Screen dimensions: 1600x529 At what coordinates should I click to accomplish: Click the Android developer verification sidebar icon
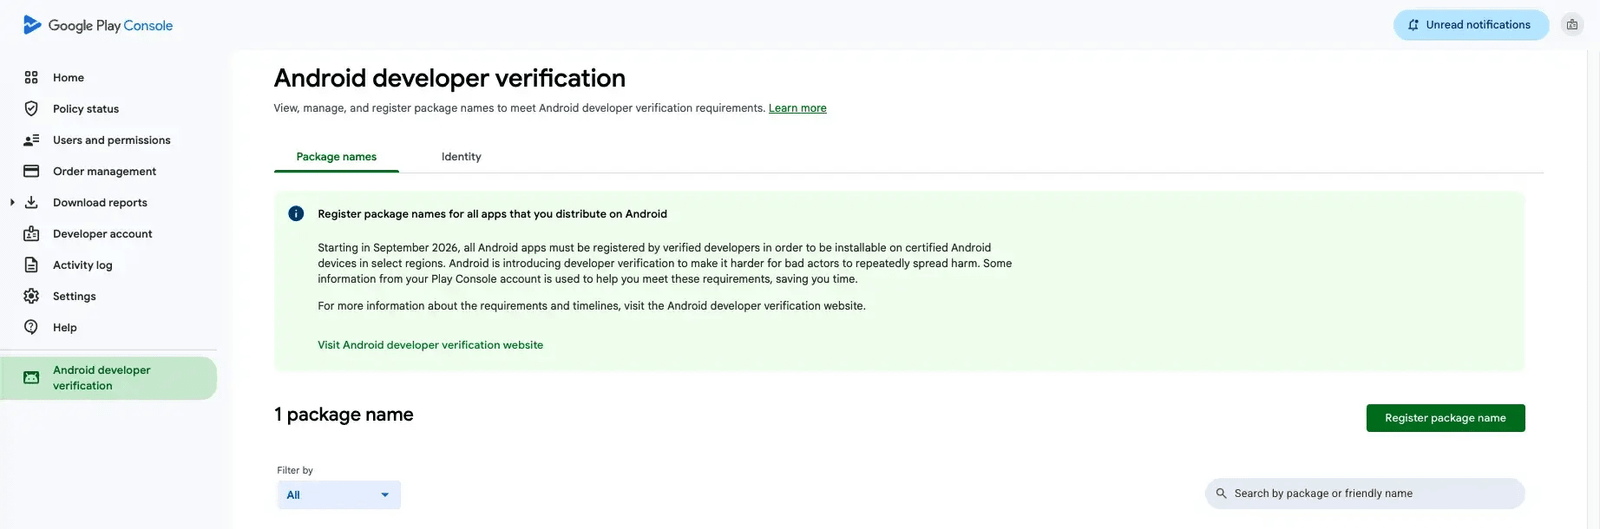[31, 378]
